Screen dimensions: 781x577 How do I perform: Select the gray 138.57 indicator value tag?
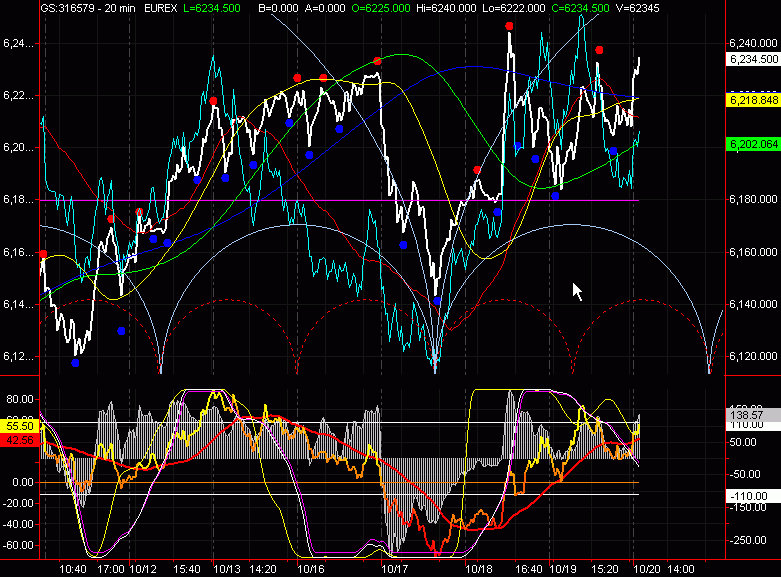753,415
